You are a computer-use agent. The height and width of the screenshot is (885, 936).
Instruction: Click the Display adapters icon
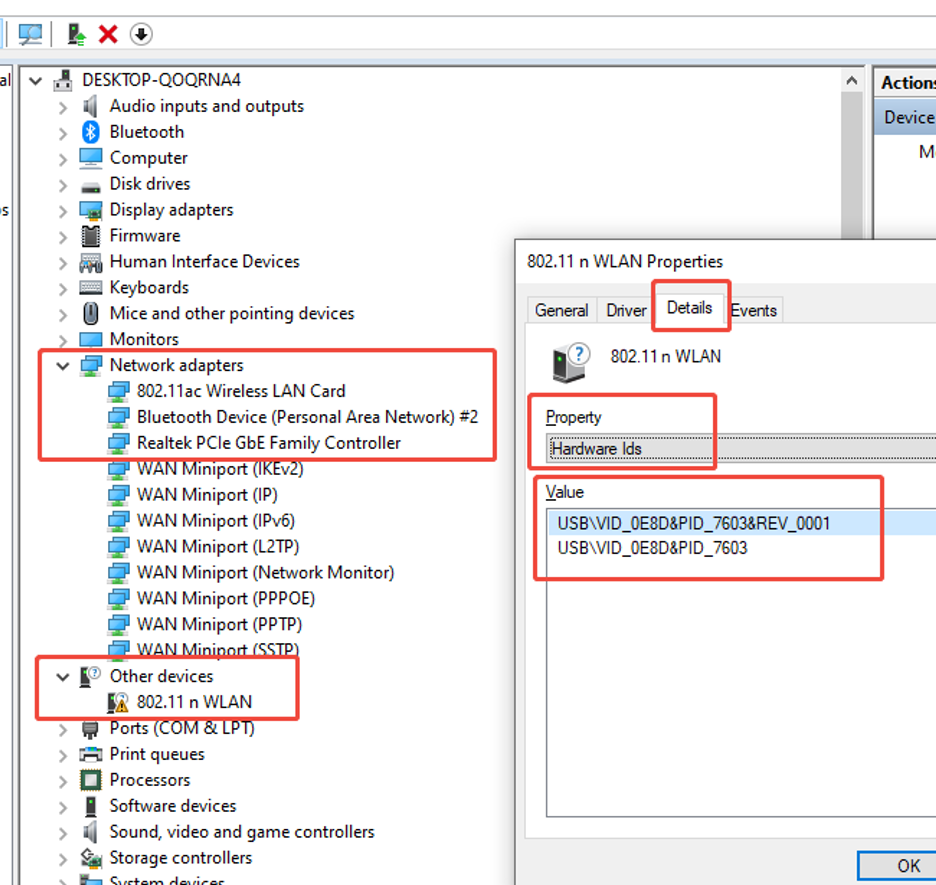91,210
